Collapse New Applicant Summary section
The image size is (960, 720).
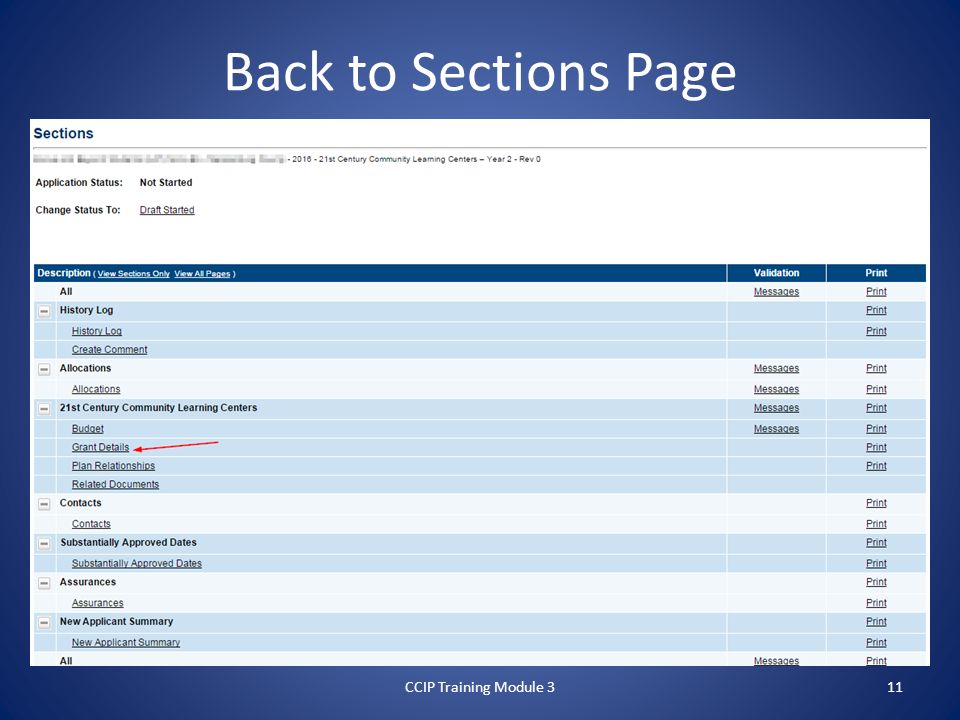click(x=44, y=623)
